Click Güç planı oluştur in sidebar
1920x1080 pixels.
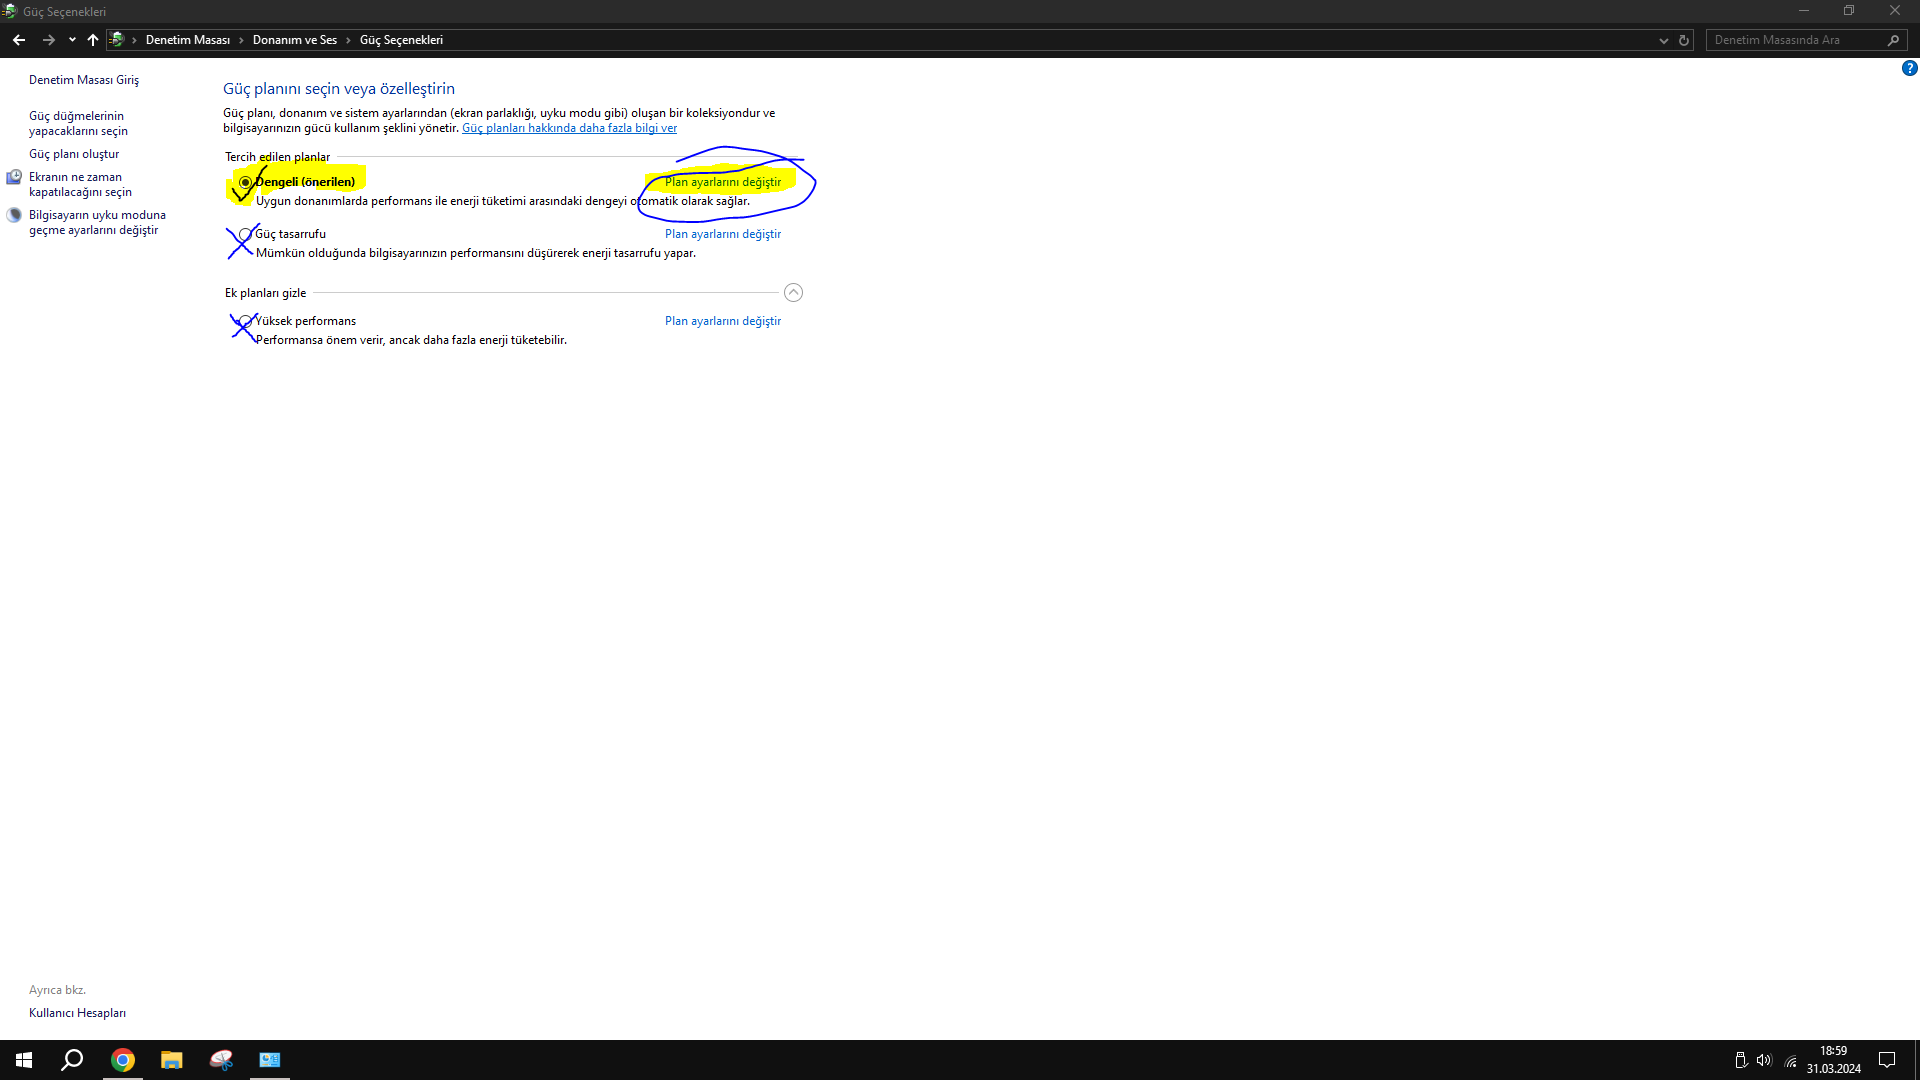point(74,154)
